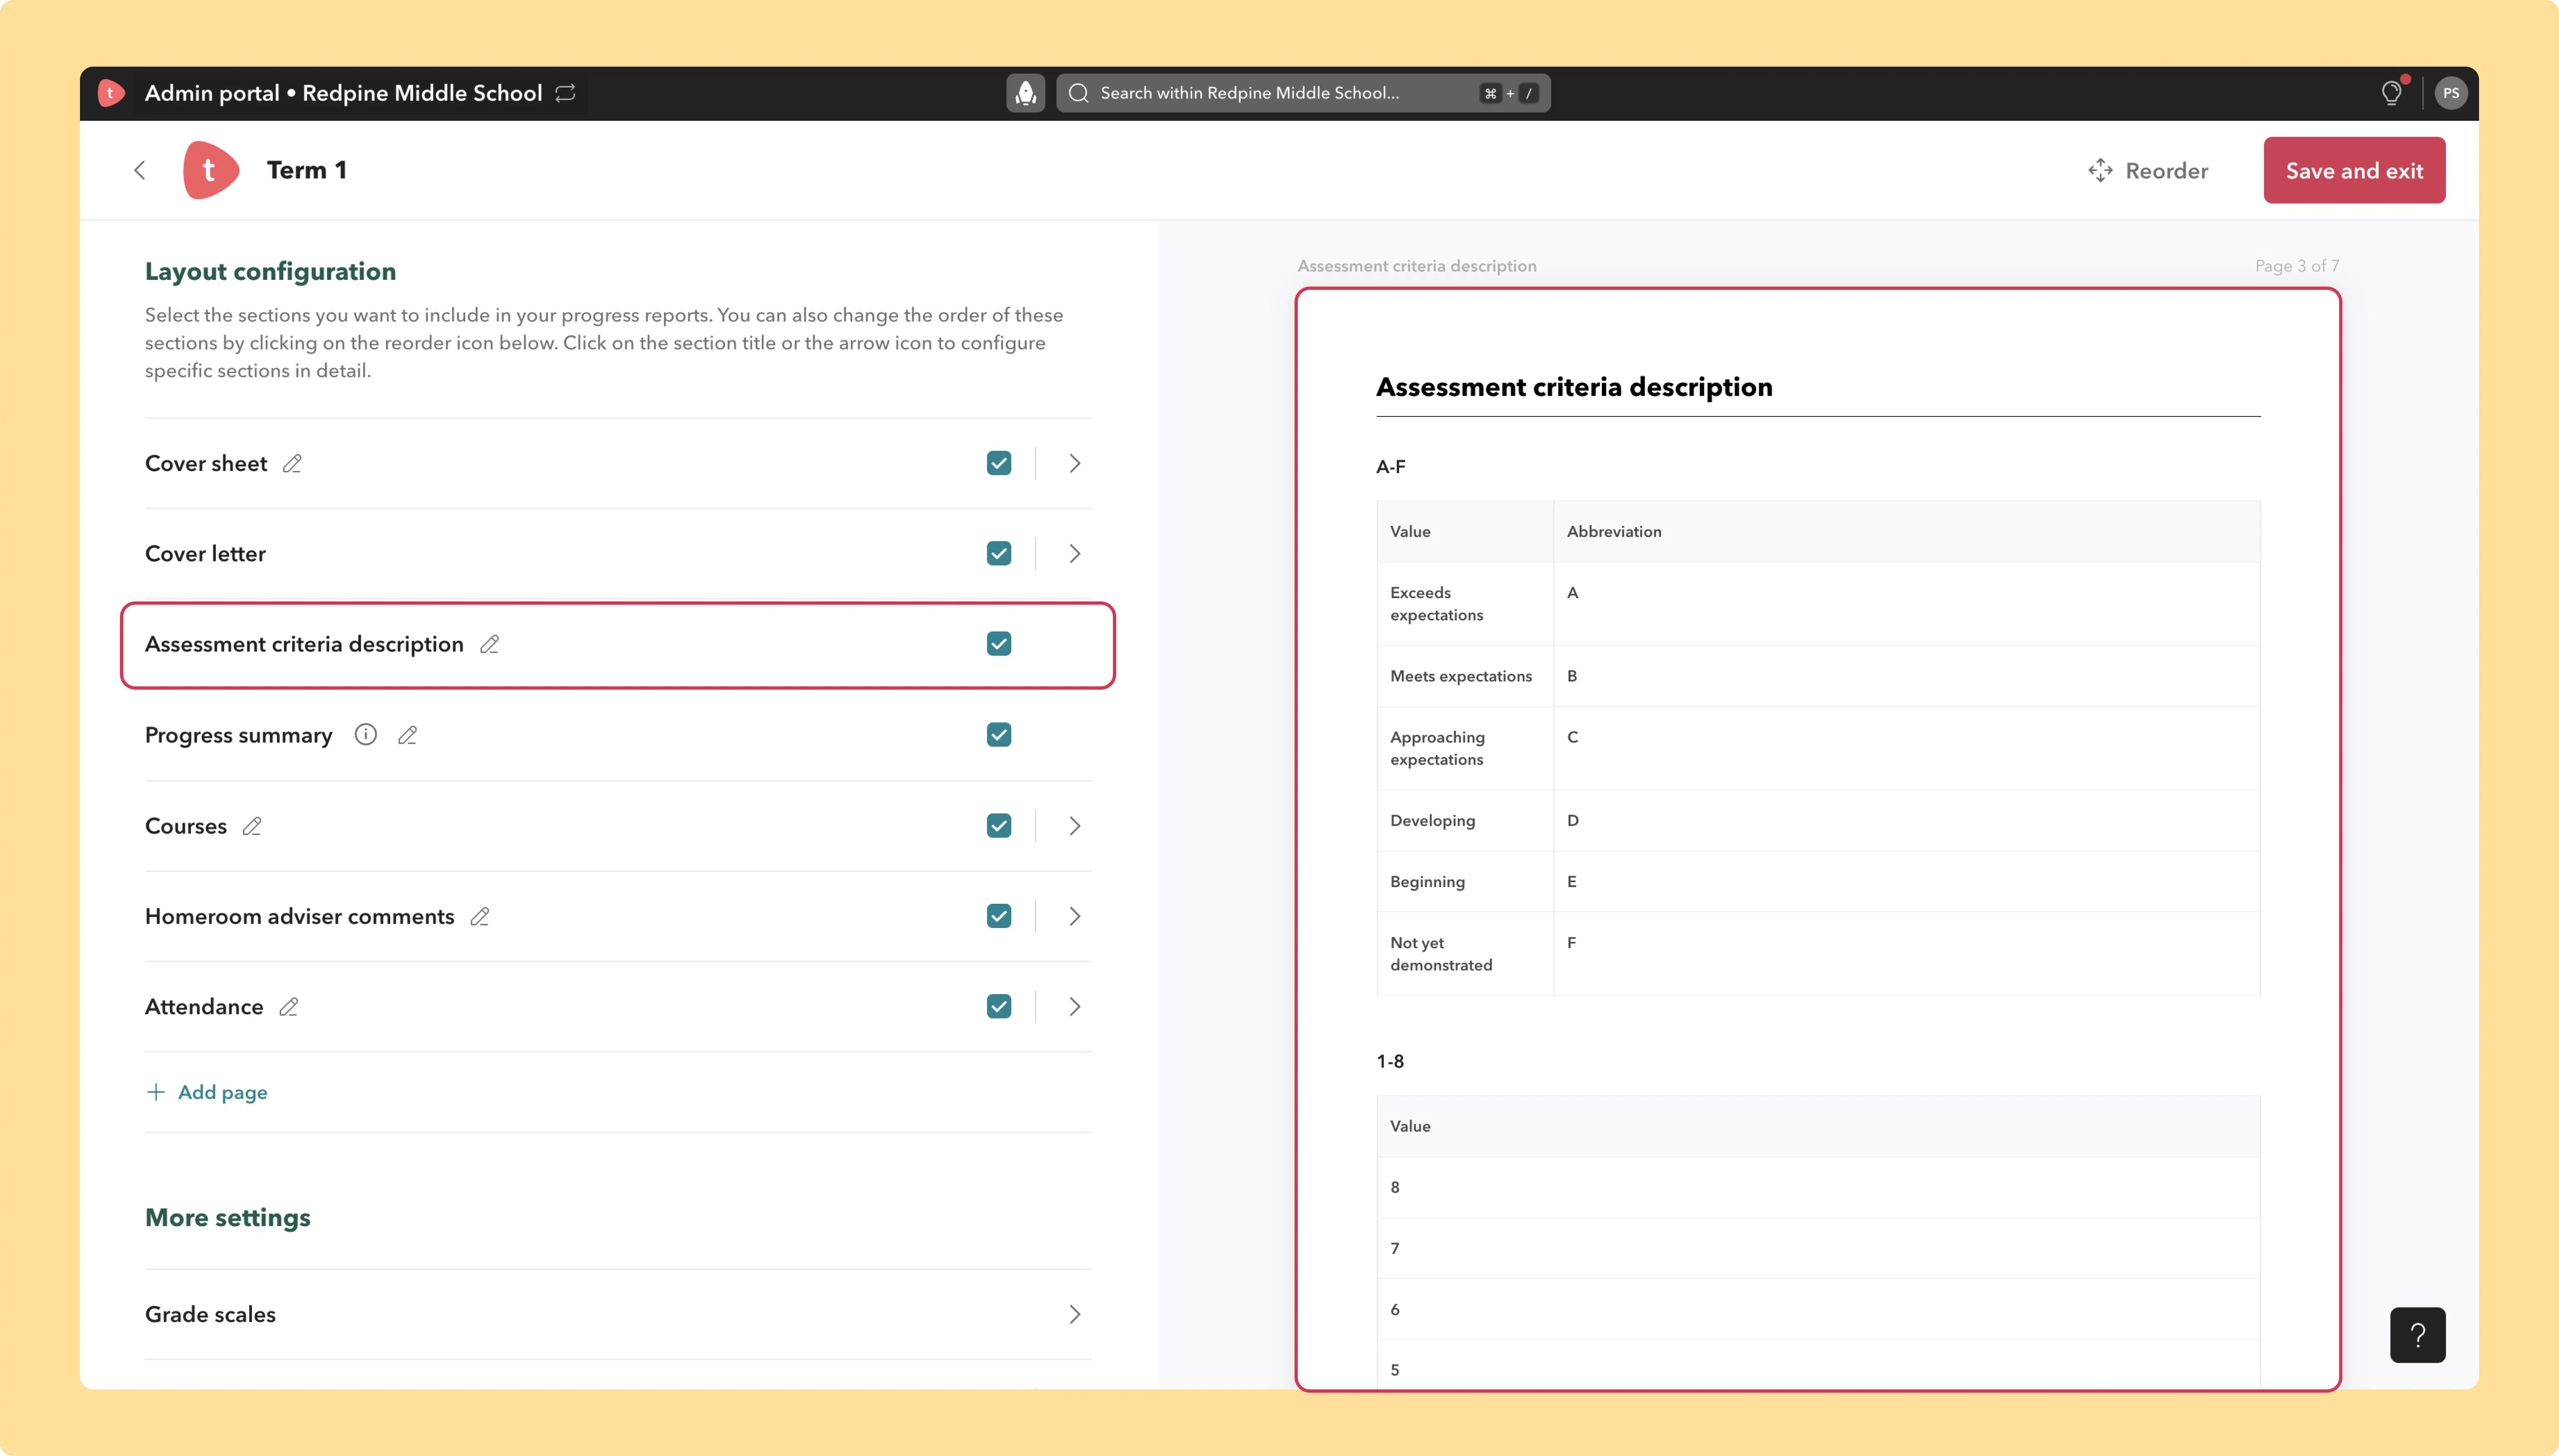Click the Term 1 logo badge

pyautogui.click(x=211, y=170)
